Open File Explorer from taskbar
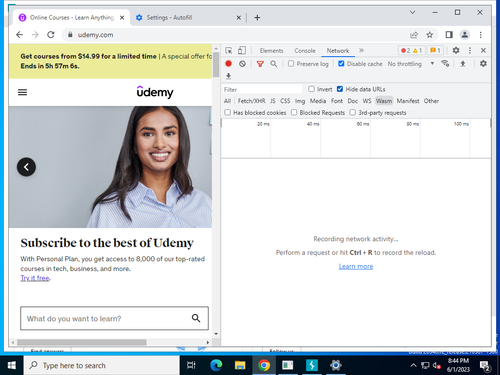 pyautogui.click(x=240, y=365)
